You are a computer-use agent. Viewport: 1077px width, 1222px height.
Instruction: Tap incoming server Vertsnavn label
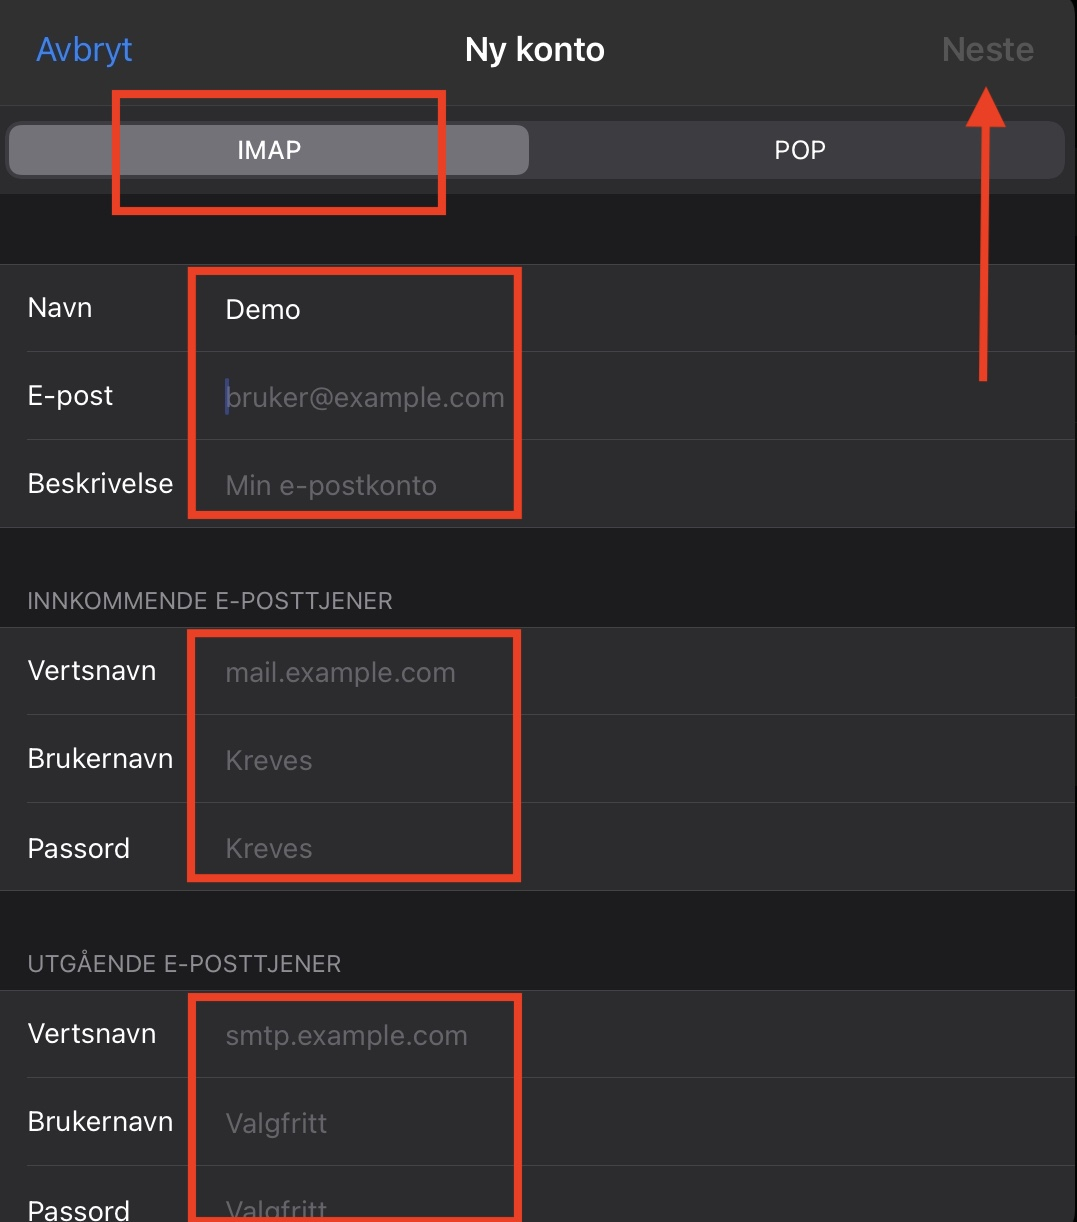pos(92,671)
